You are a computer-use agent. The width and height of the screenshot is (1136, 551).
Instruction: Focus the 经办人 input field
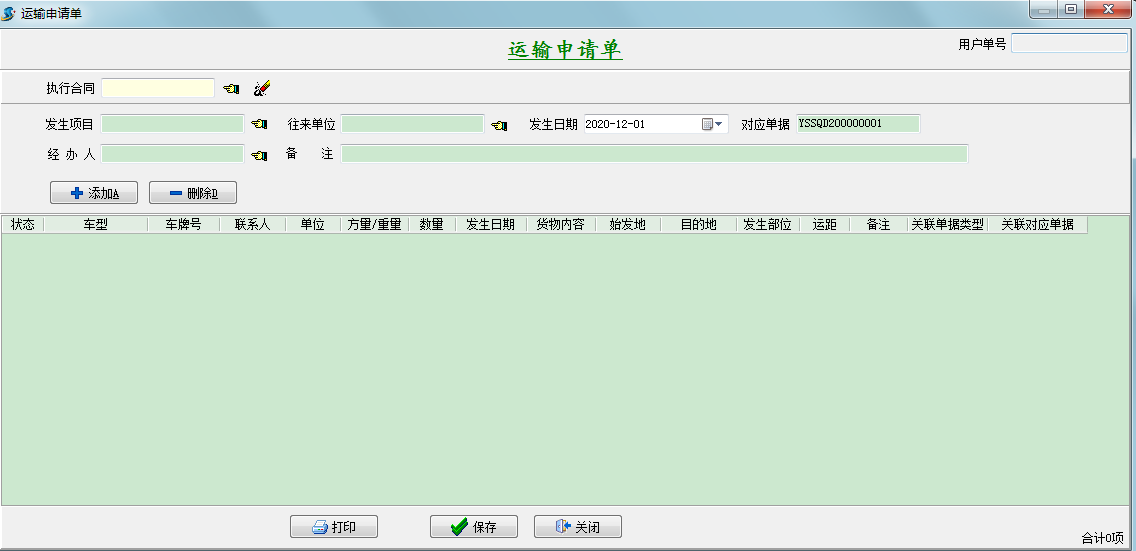(x=172, y=153)
